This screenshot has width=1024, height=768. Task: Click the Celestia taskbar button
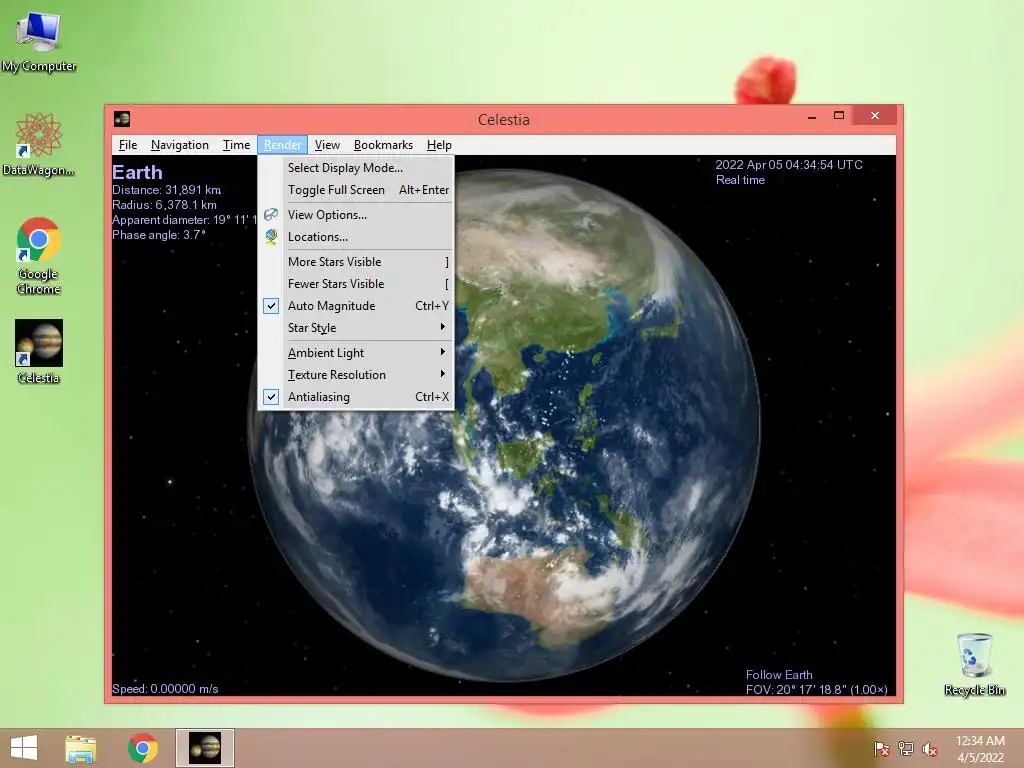click(x=204, y=748)
